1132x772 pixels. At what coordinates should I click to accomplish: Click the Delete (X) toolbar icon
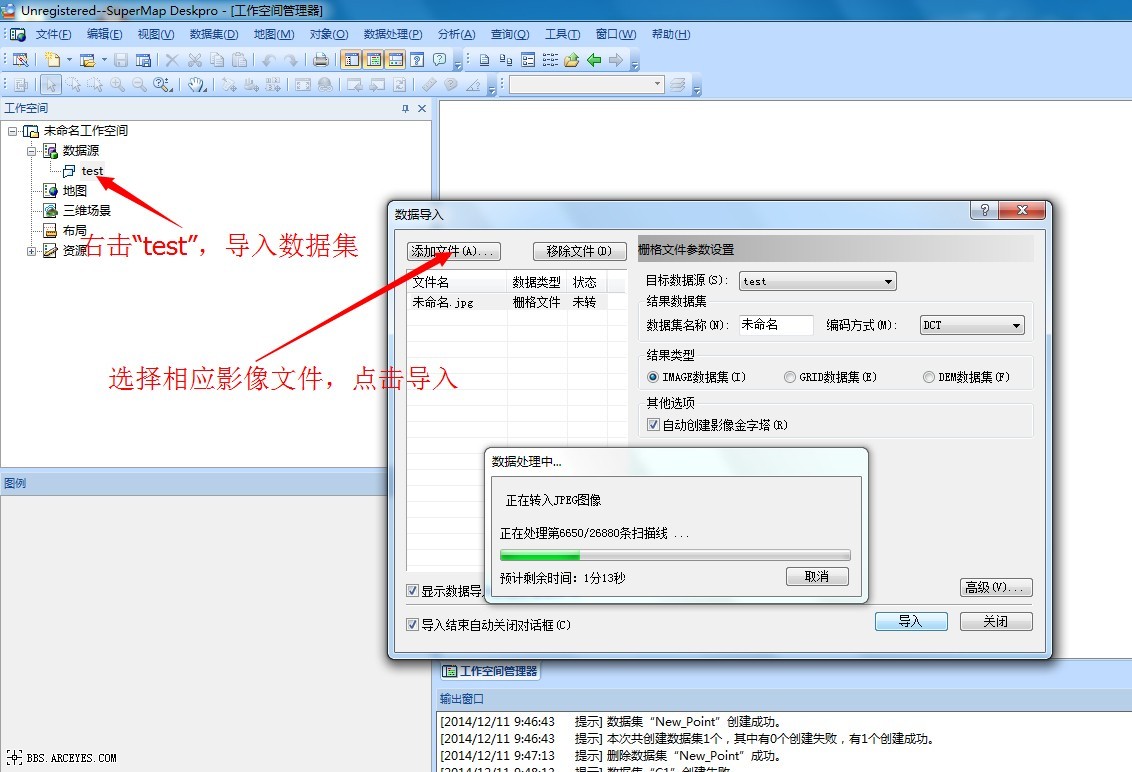[x=172, y=60]
